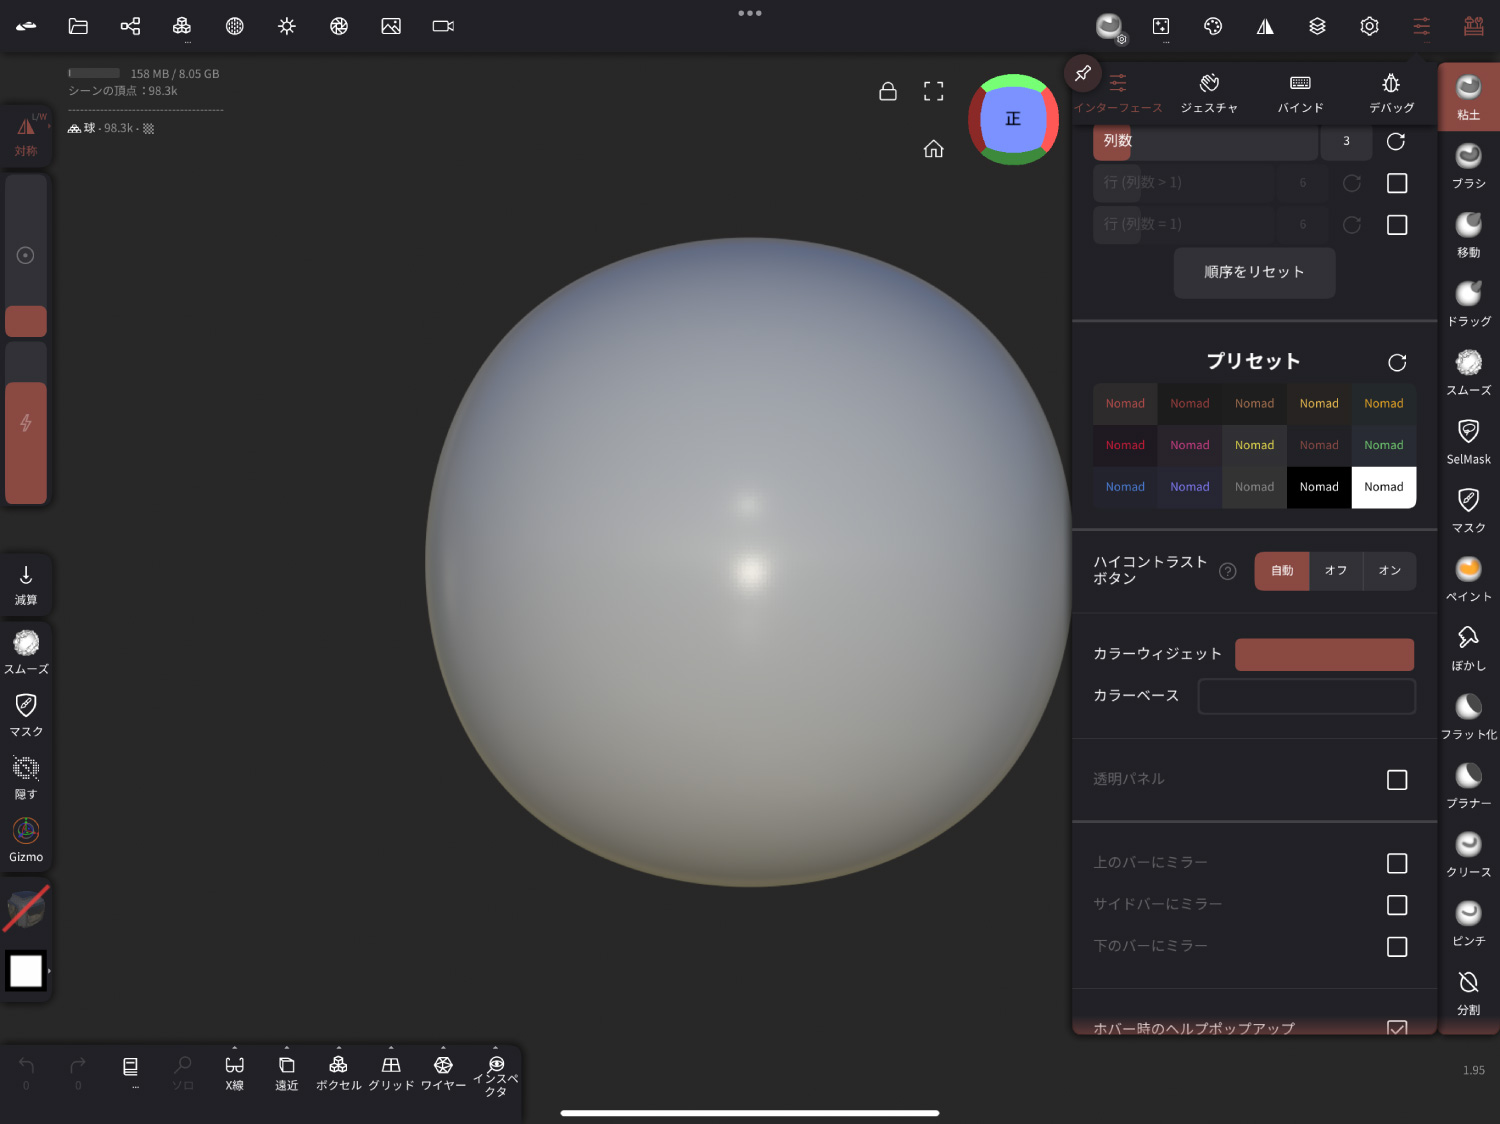Enable サイドバーにミラー checkbox
This screenshot has height=1124, width=1500.
click(1396, 905)
